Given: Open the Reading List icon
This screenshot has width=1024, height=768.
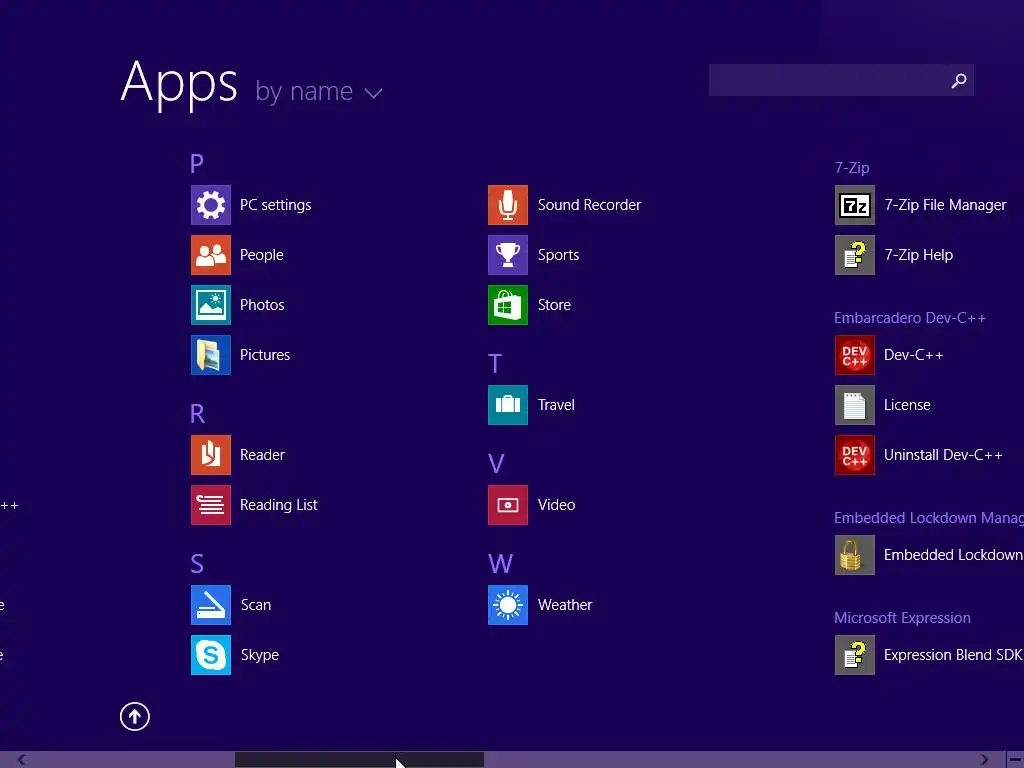Looking at the screenshot, I should point(210,505).
